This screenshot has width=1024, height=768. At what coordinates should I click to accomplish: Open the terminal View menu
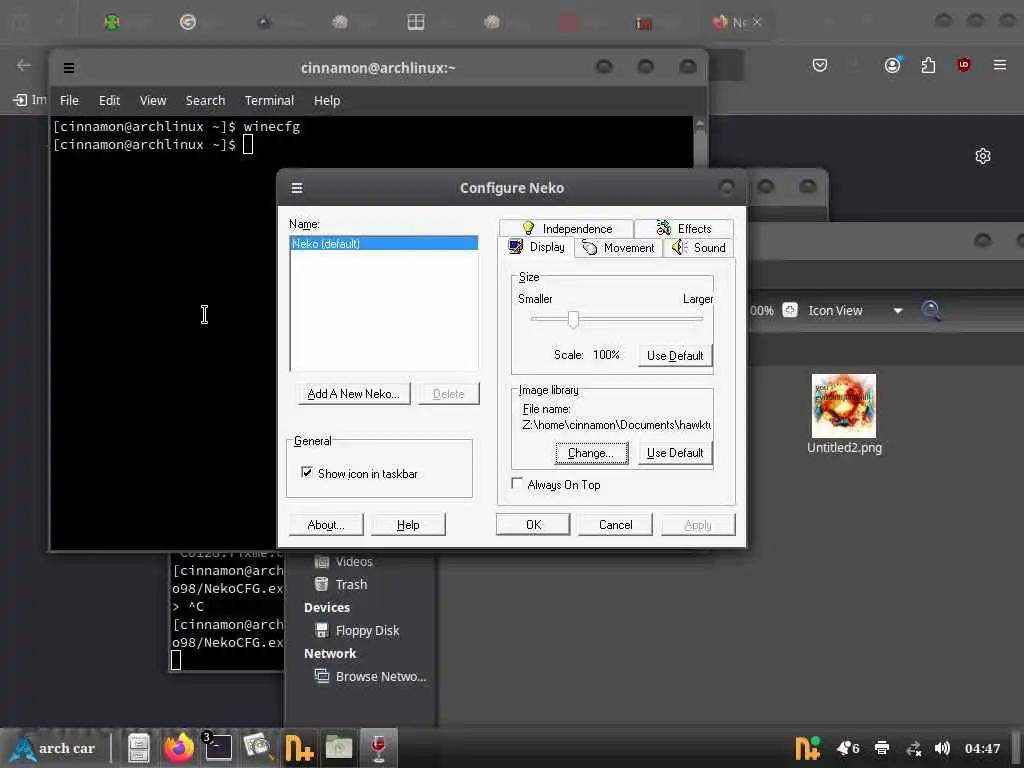pyautogui.click(x=153, y=101)
